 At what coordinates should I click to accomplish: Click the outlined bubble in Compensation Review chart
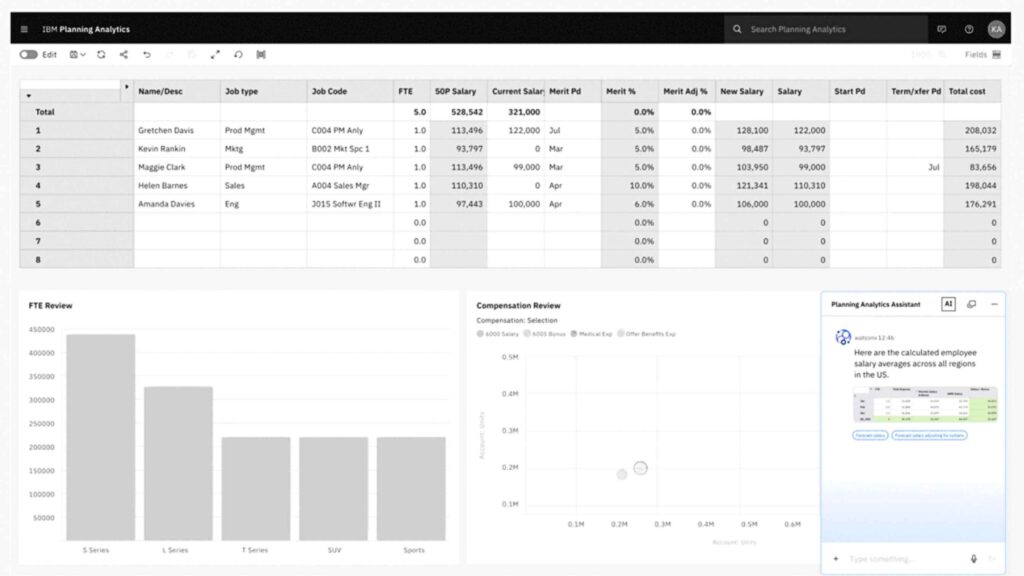(641, 468)
